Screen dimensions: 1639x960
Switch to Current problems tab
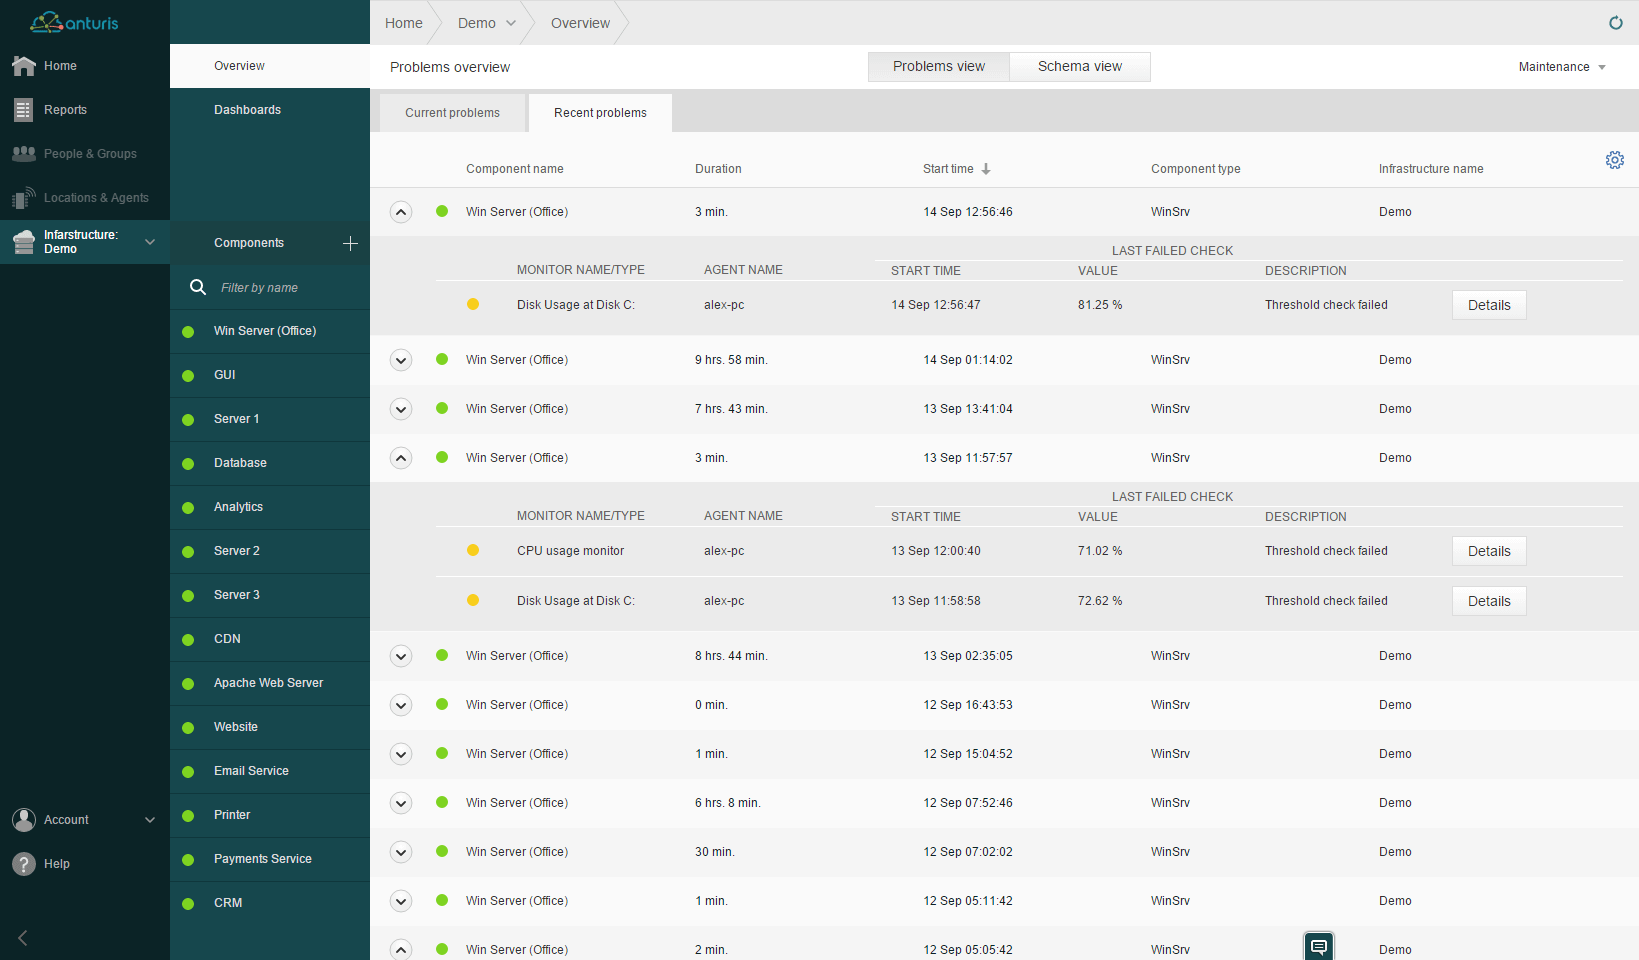(x=452, y=113)
